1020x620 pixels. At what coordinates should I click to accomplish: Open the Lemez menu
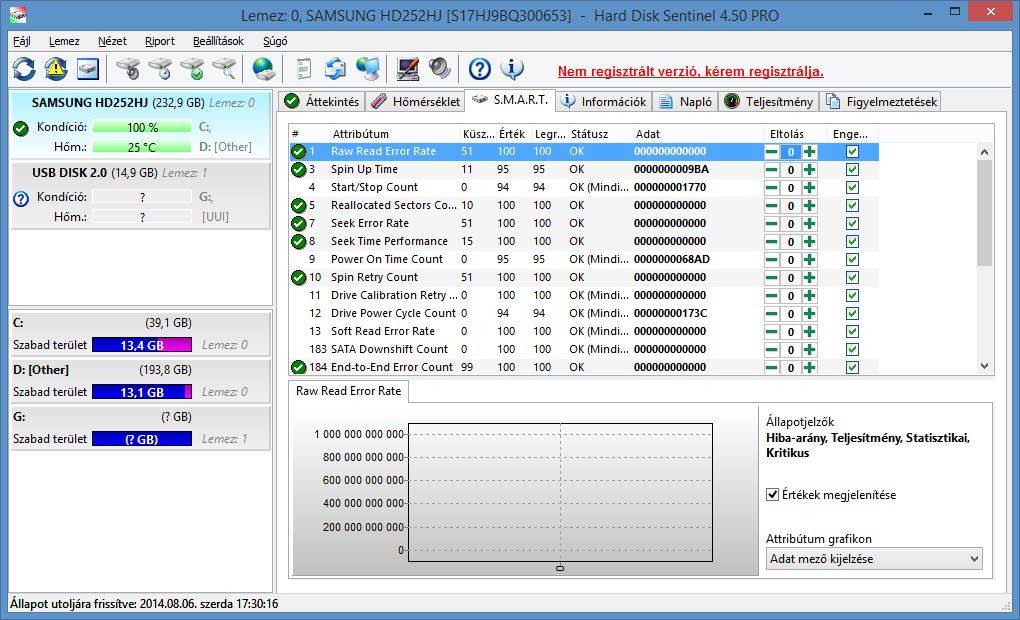point(64,41)
